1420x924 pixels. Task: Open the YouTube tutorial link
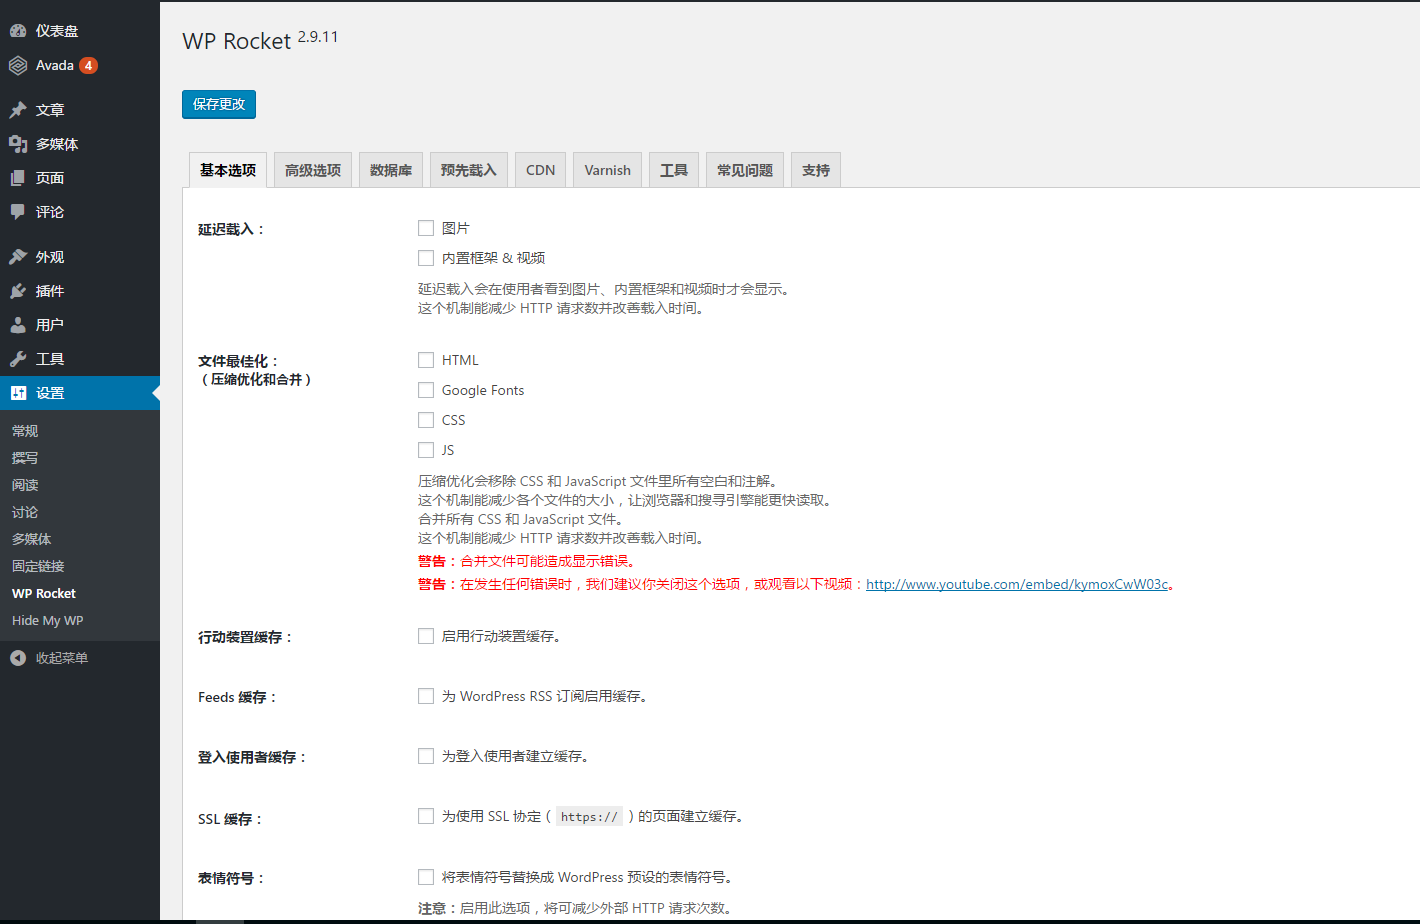pyautogui.click(x=1017, y=584)
